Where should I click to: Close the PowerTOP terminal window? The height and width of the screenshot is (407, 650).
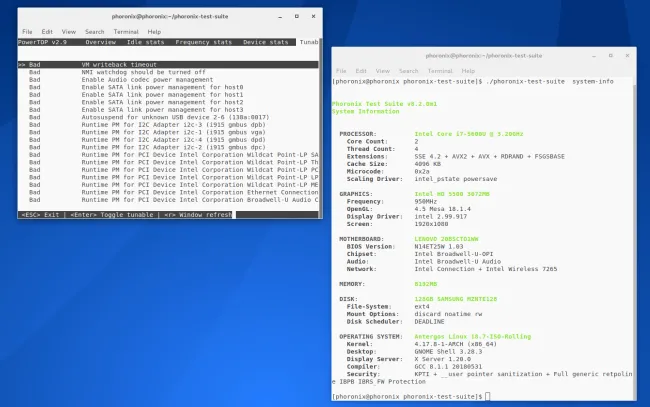pyautogui.click(x=313, y=17)
